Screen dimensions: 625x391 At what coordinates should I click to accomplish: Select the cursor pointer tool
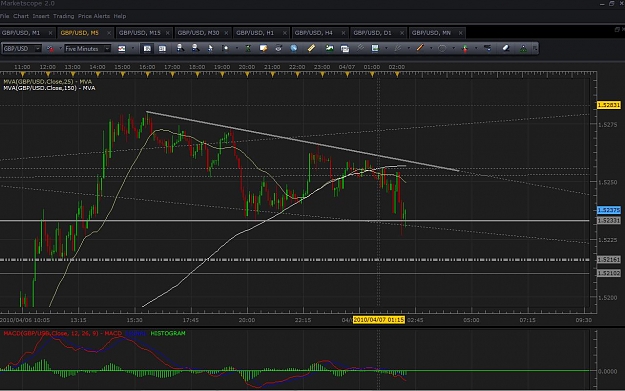coord(210,48)
